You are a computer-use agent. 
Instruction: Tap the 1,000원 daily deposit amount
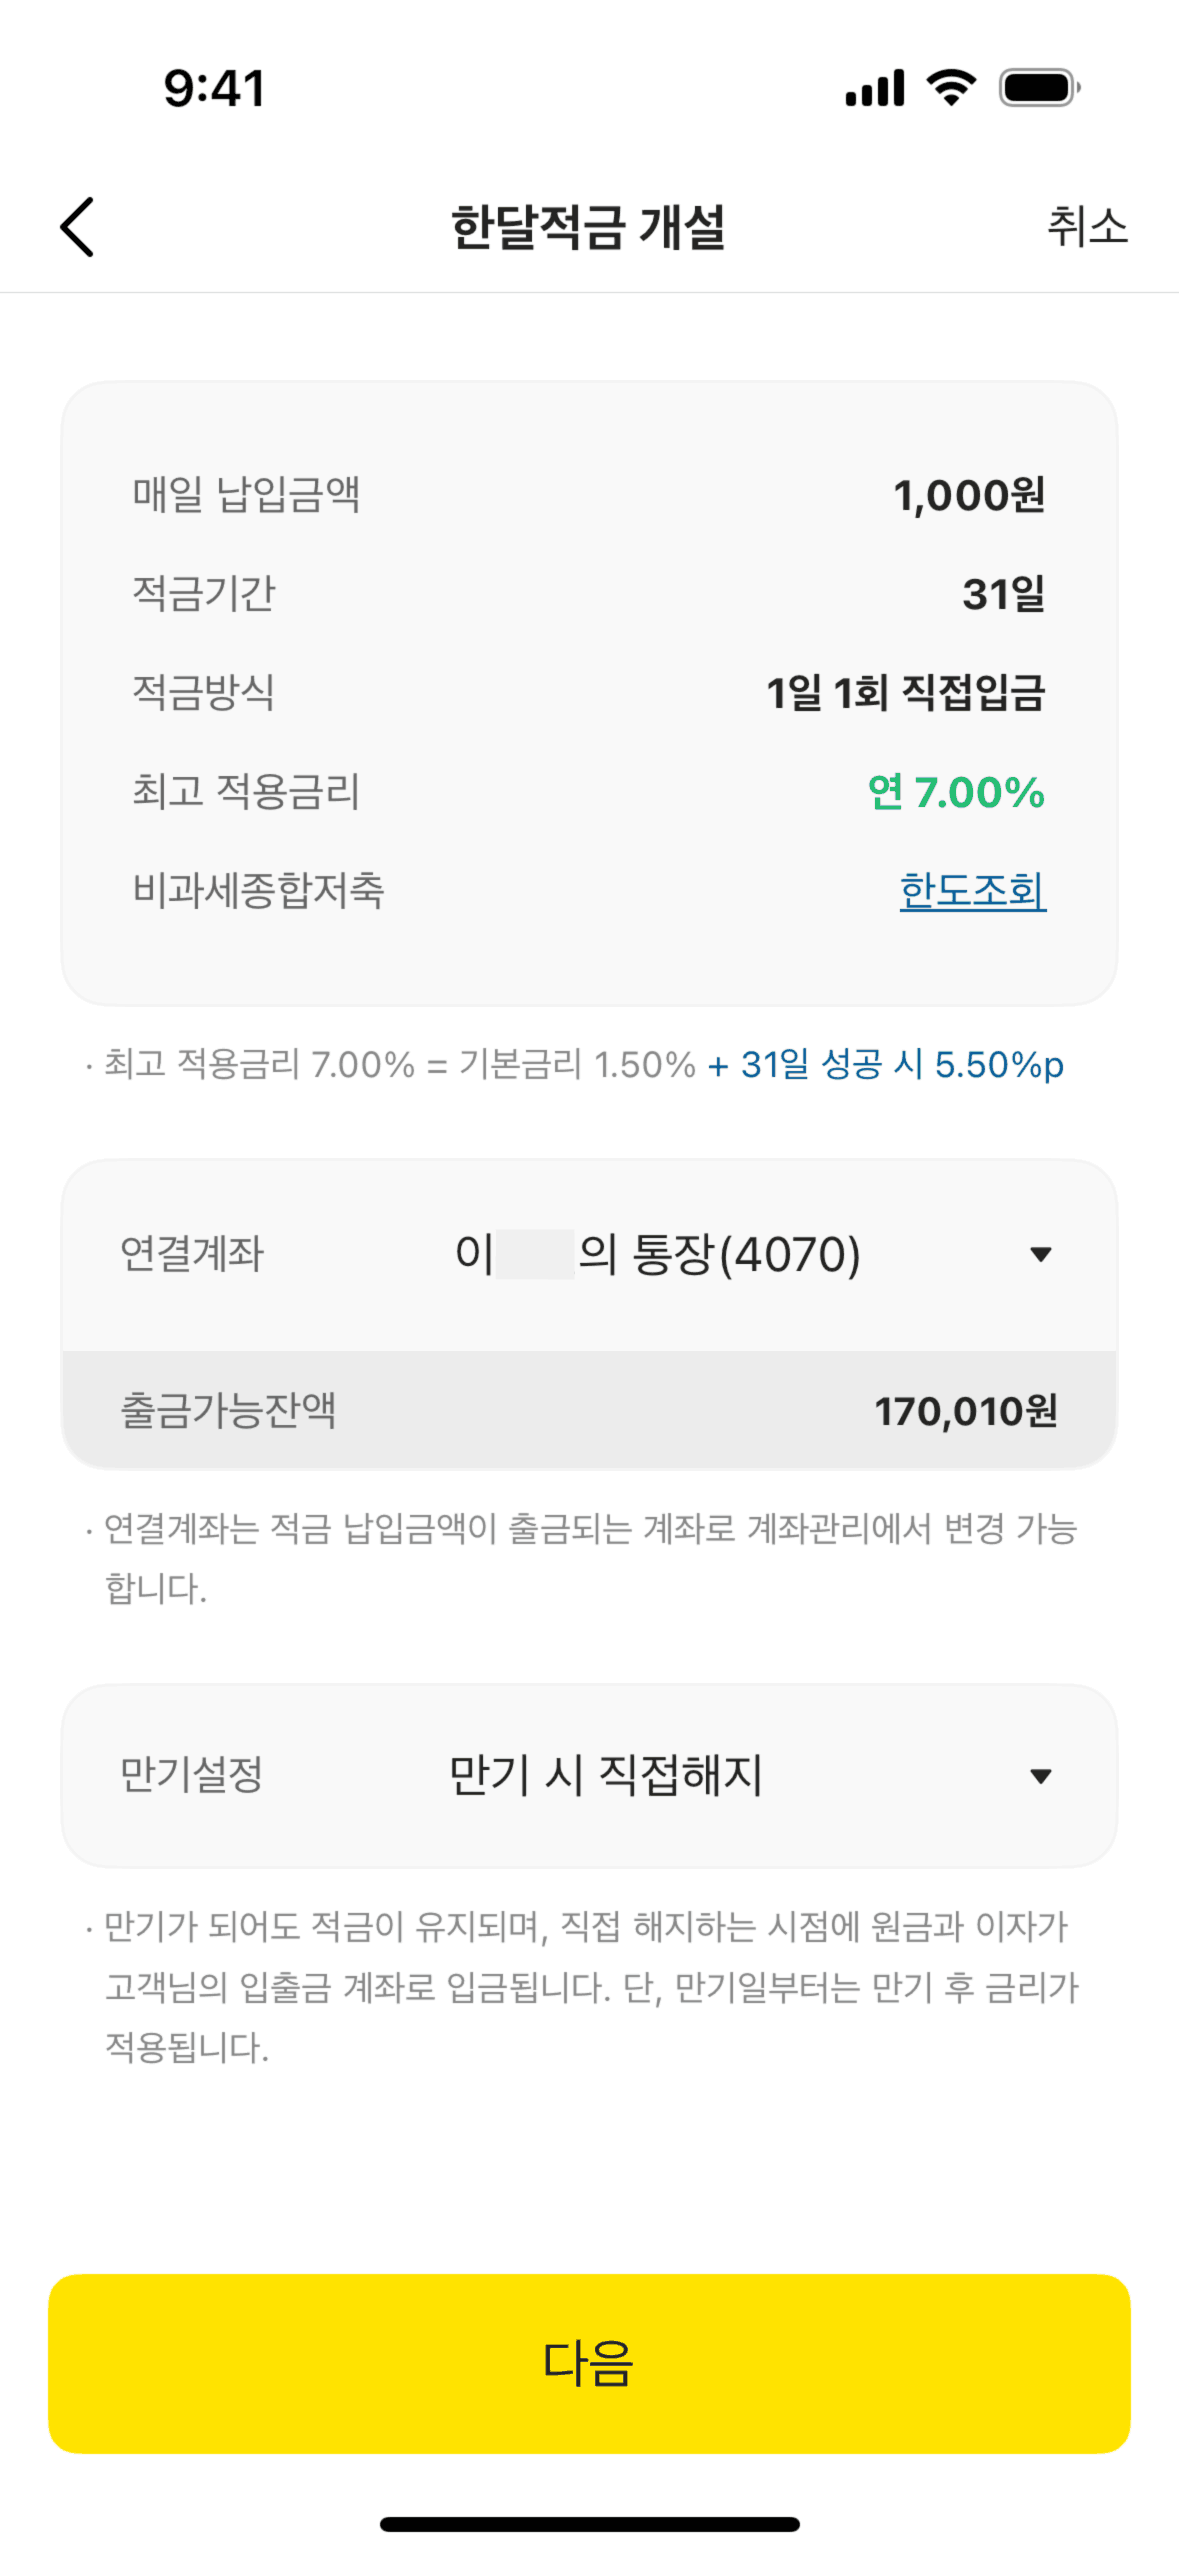click(968, 495)
